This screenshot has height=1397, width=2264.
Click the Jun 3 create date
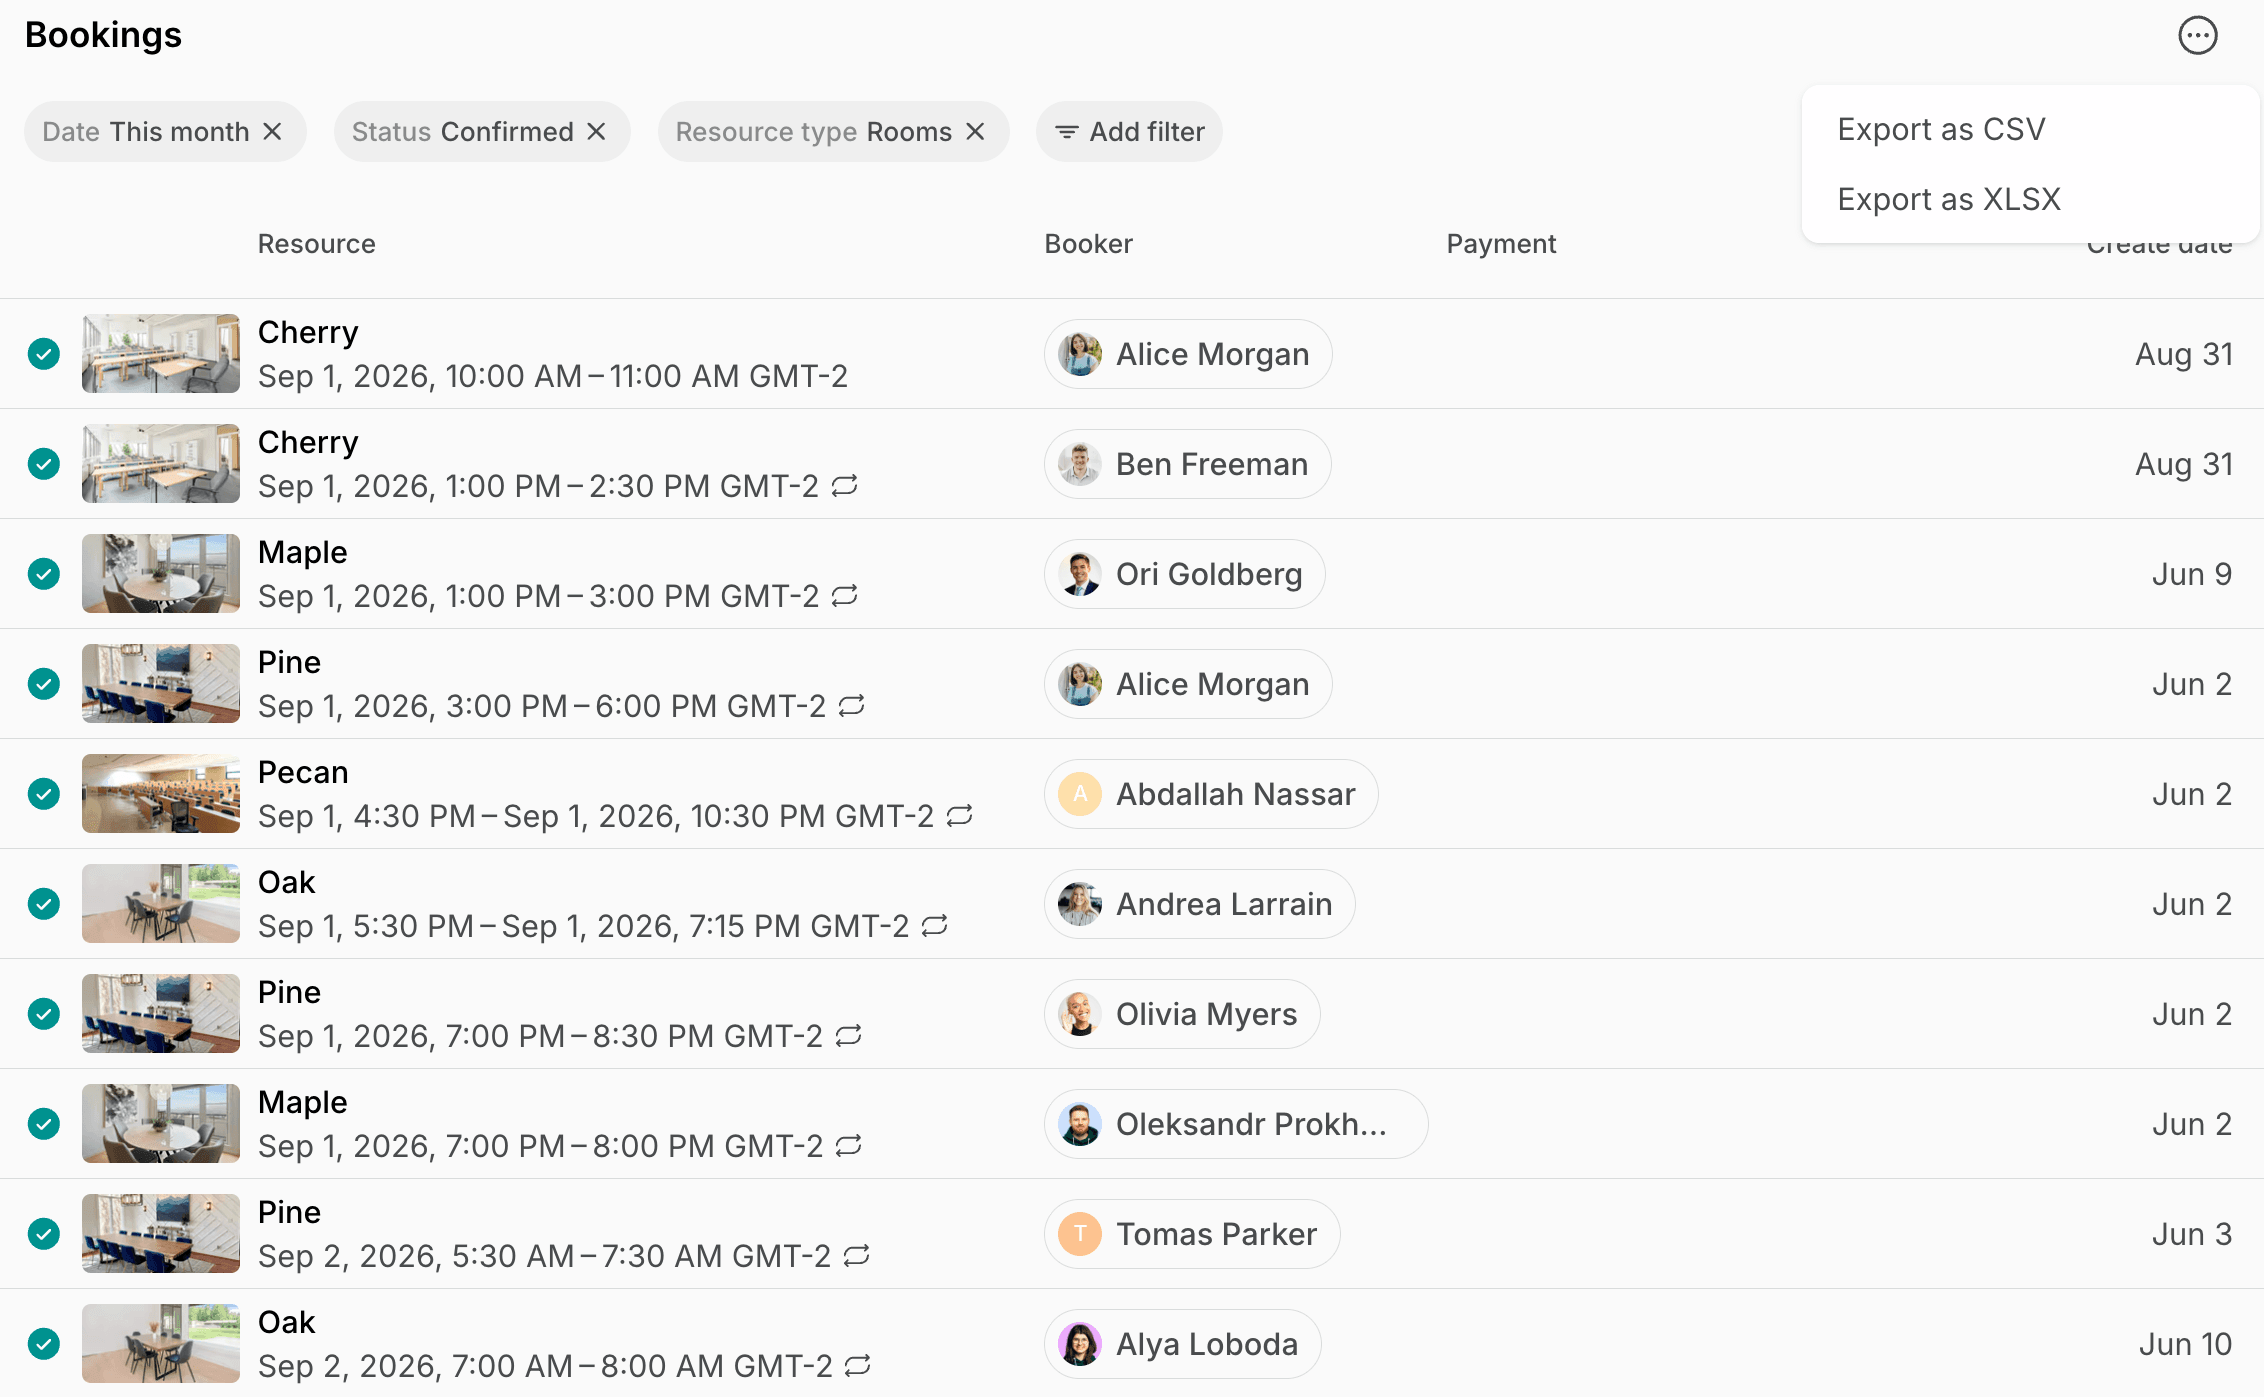[x=2192, y=1234]
